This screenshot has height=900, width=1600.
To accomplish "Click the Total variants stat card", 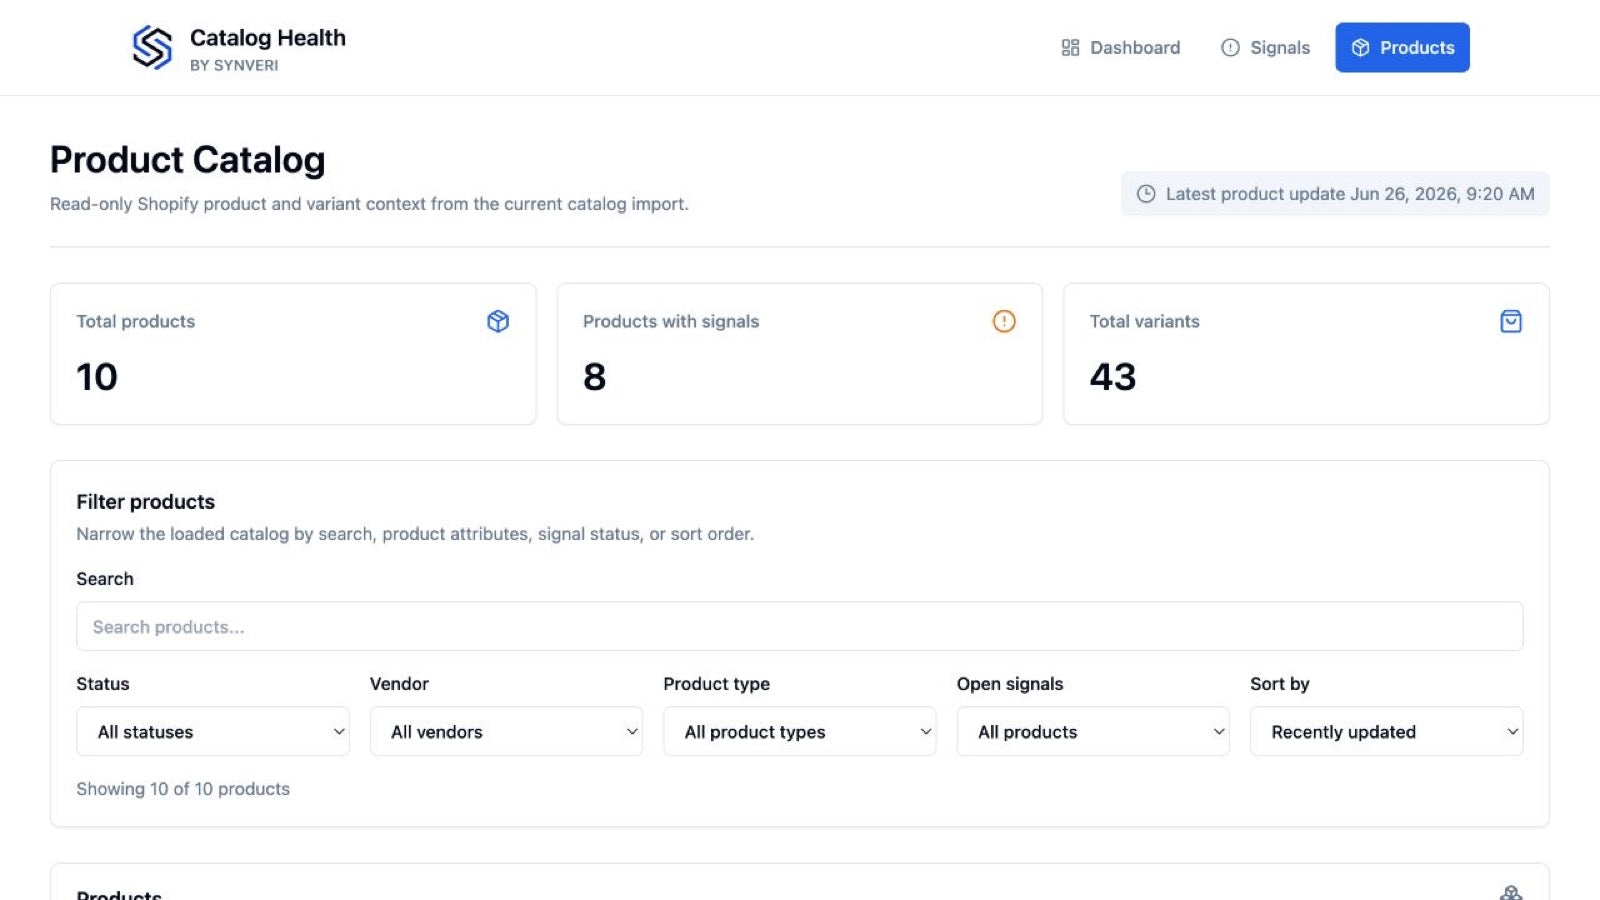I will [1306, 354].
